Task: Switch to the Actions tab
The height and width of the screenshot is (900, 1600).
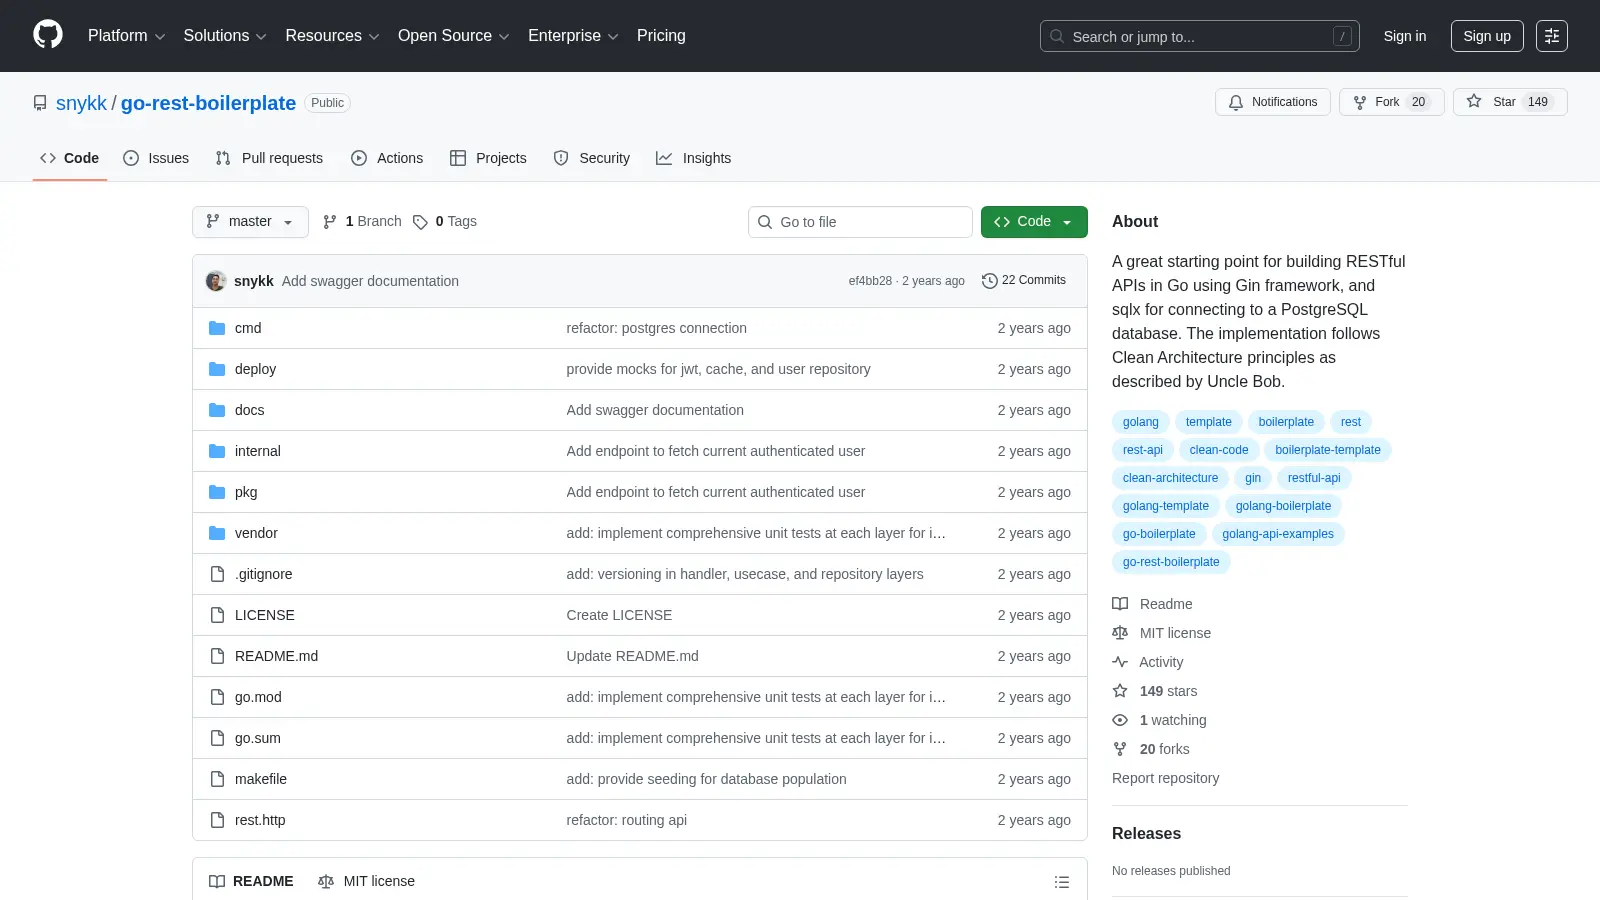Action: tap(387, 158)
